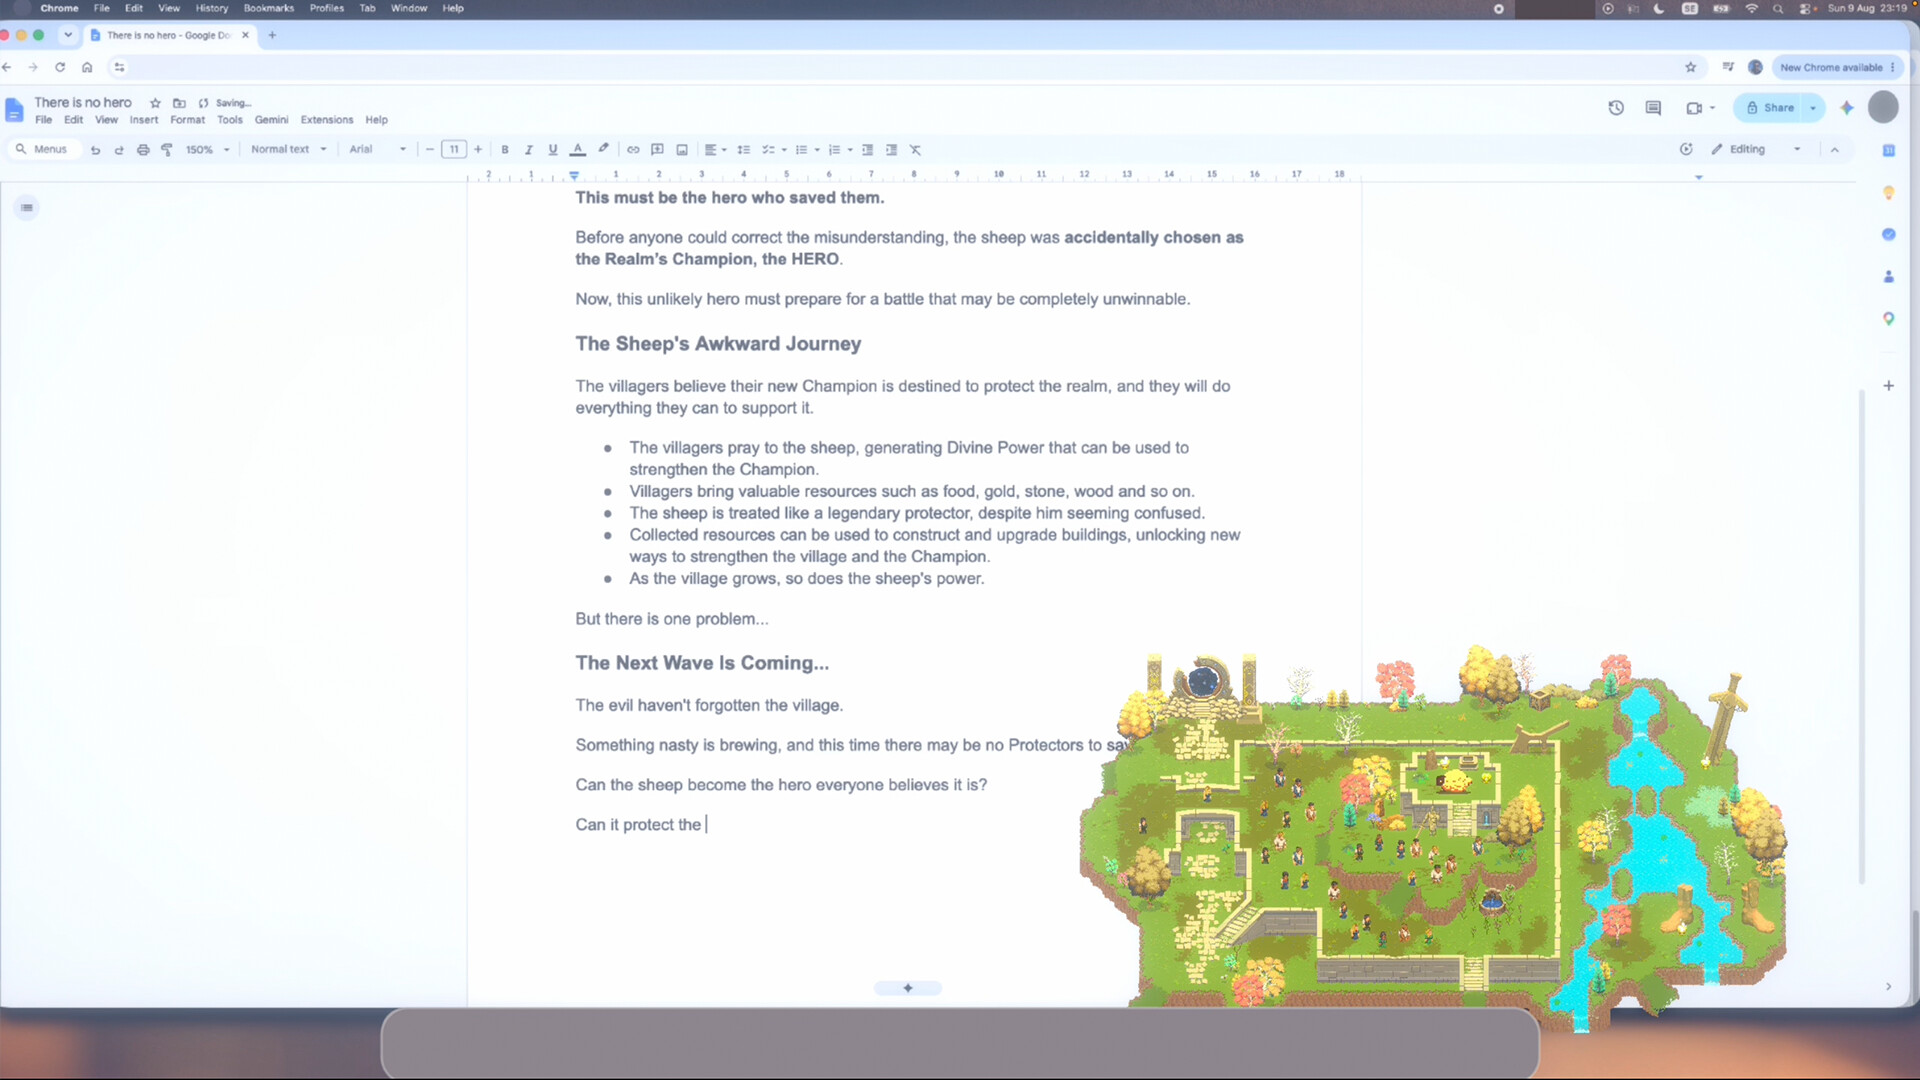Click the Menus search box
The width and height of the screenshot is (1920, 1080).
42,150
